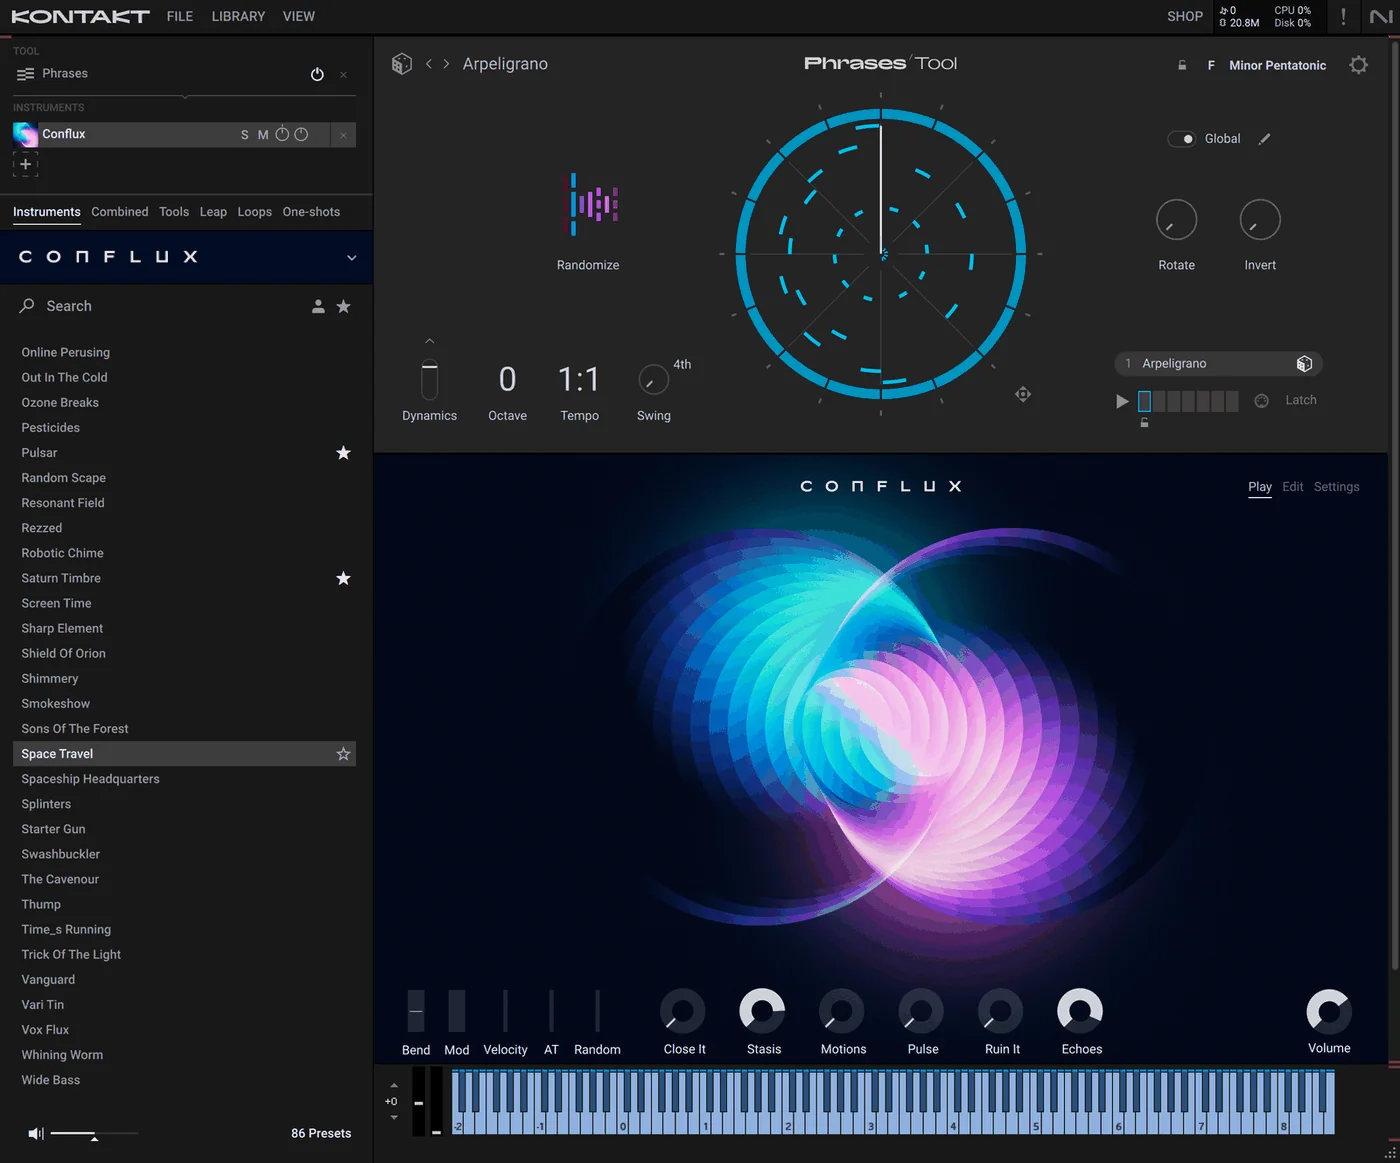Image resolution: width=1400 pixels, height=1163 pixels.
Task: Switch to the Edit tab in Conflux
Action: point(1293,487)
